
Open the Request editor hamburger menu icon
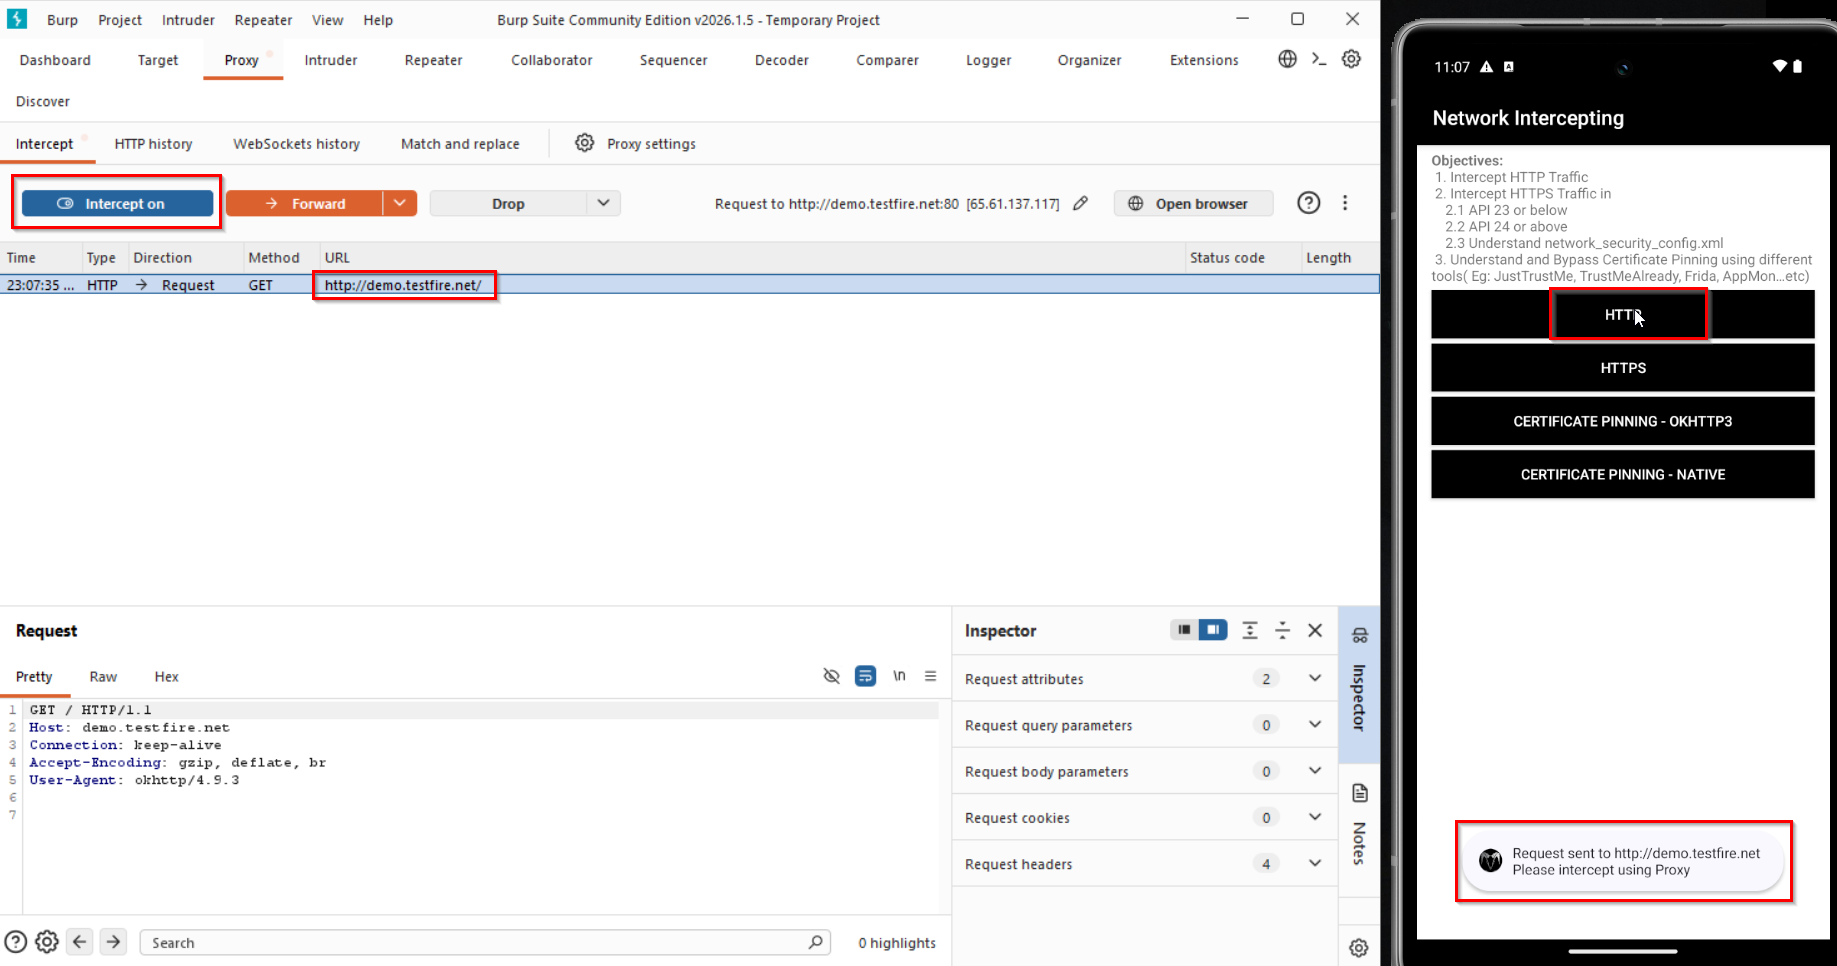[931, 676]
